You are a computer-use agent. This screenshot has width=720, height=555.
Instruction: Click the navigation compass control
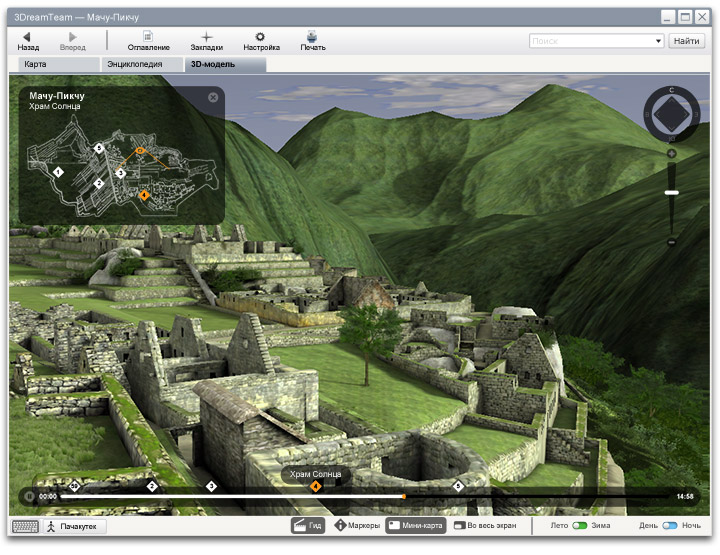671,114
